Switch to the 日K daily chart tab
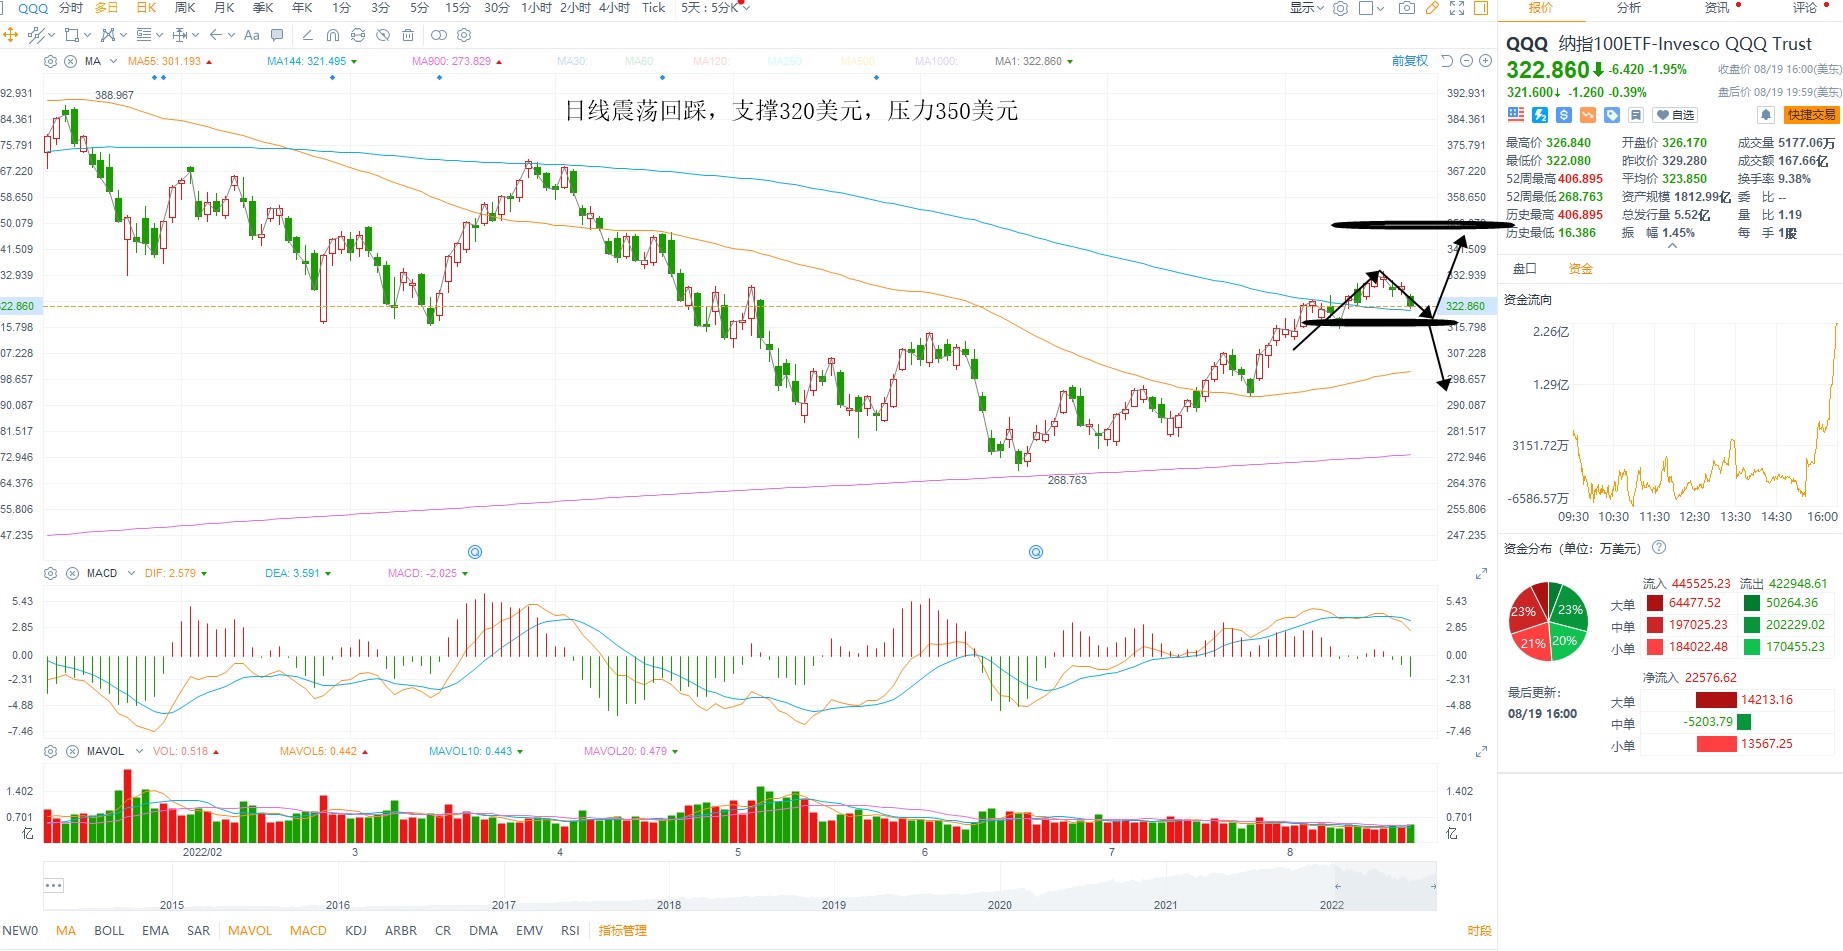Viewport: 1843px width, 951px height. [x=146, y=8]
